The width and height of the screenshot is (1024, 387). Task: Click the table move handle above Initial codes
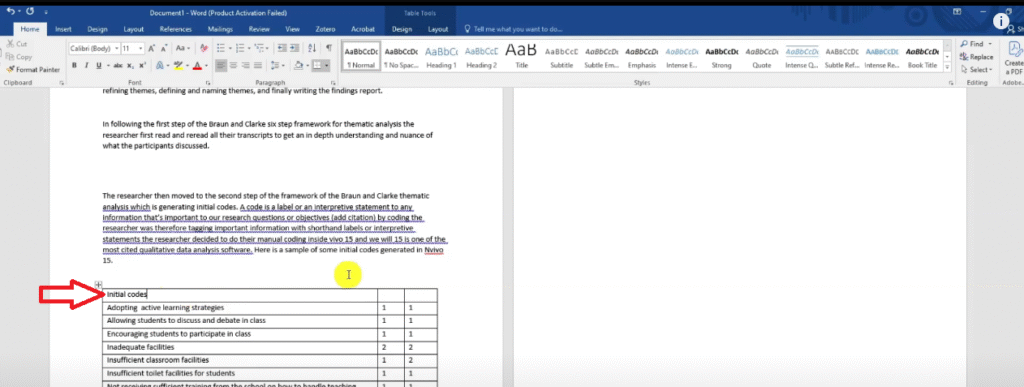[x=99, y=284]
